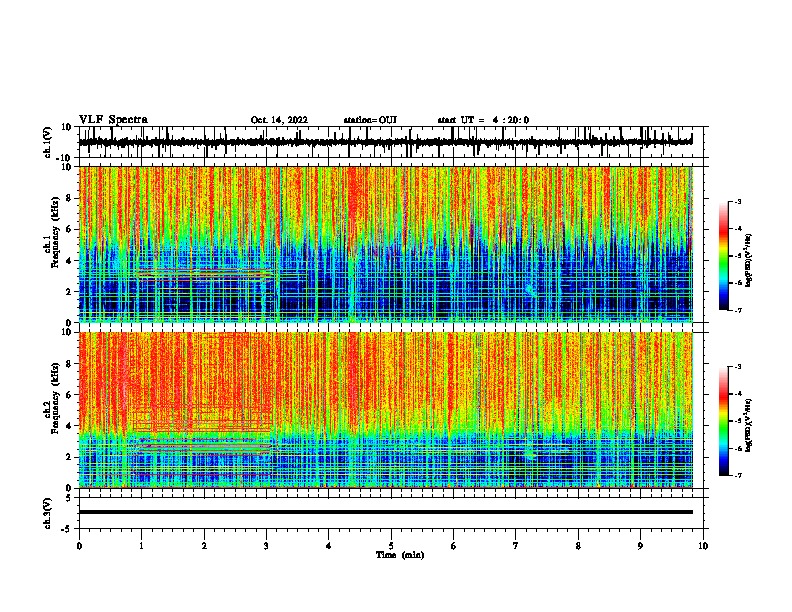
Task: Click ch.2 color scale log(PSD) units label
Action: click(749, 425)
